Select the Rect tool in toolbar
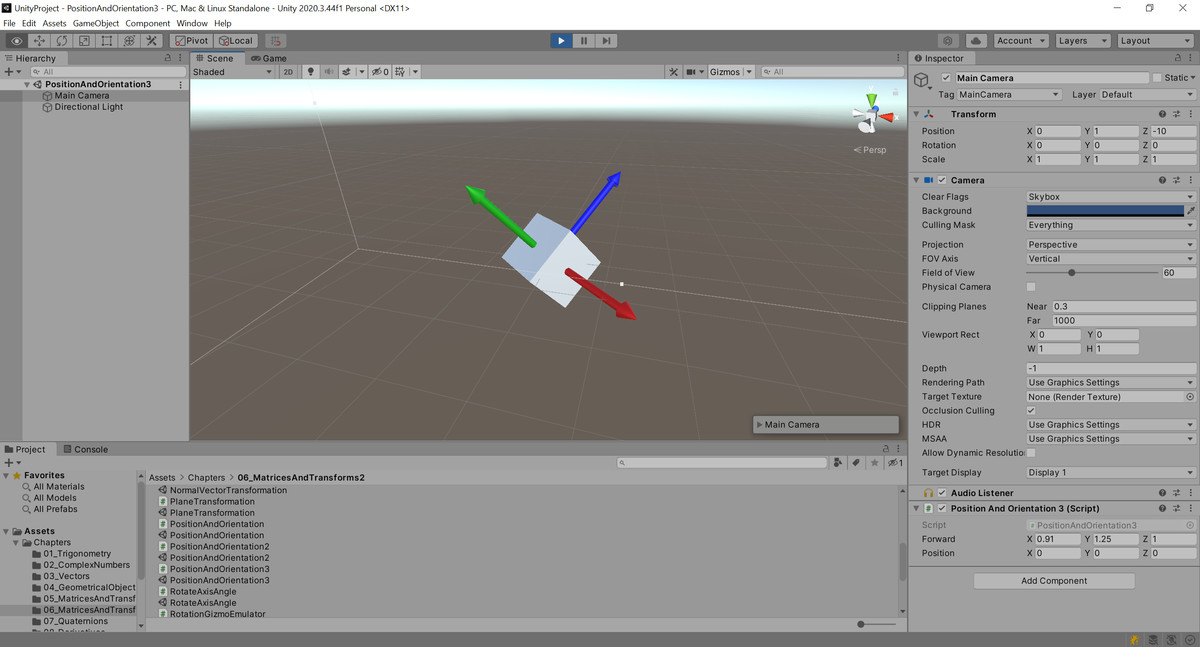This screenshot has height=647, width=1200. click(107, 41)
